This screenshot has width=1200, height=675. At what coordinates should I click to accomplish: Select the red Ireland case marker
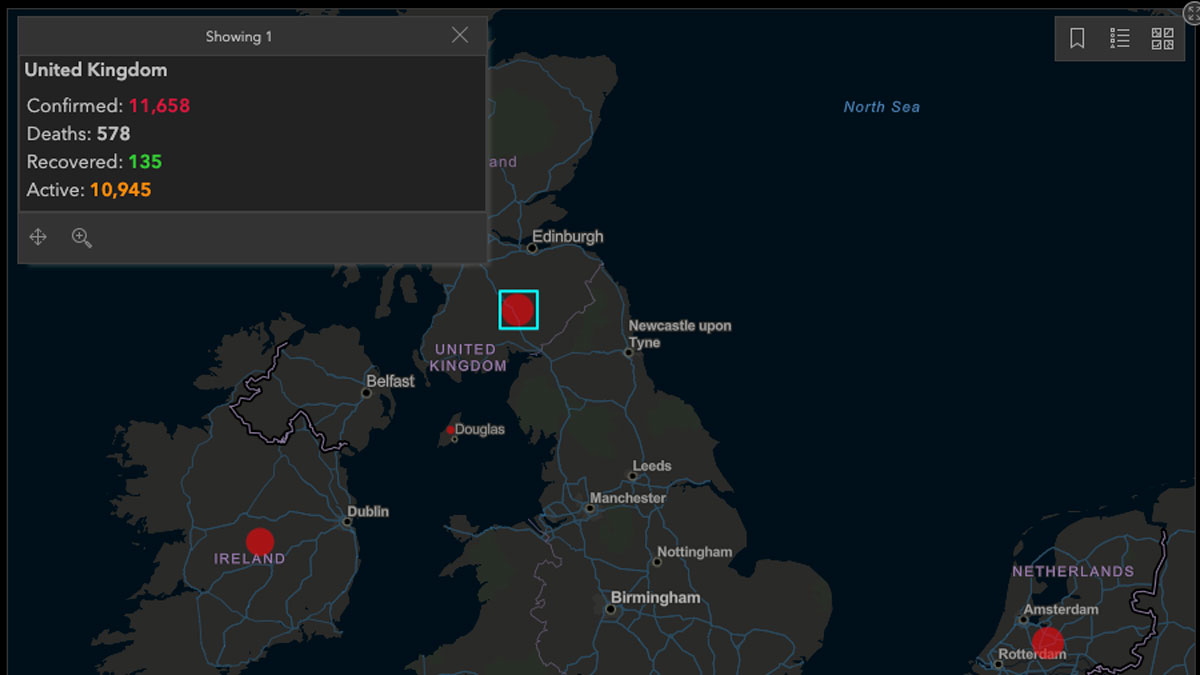tap(260, 542)
